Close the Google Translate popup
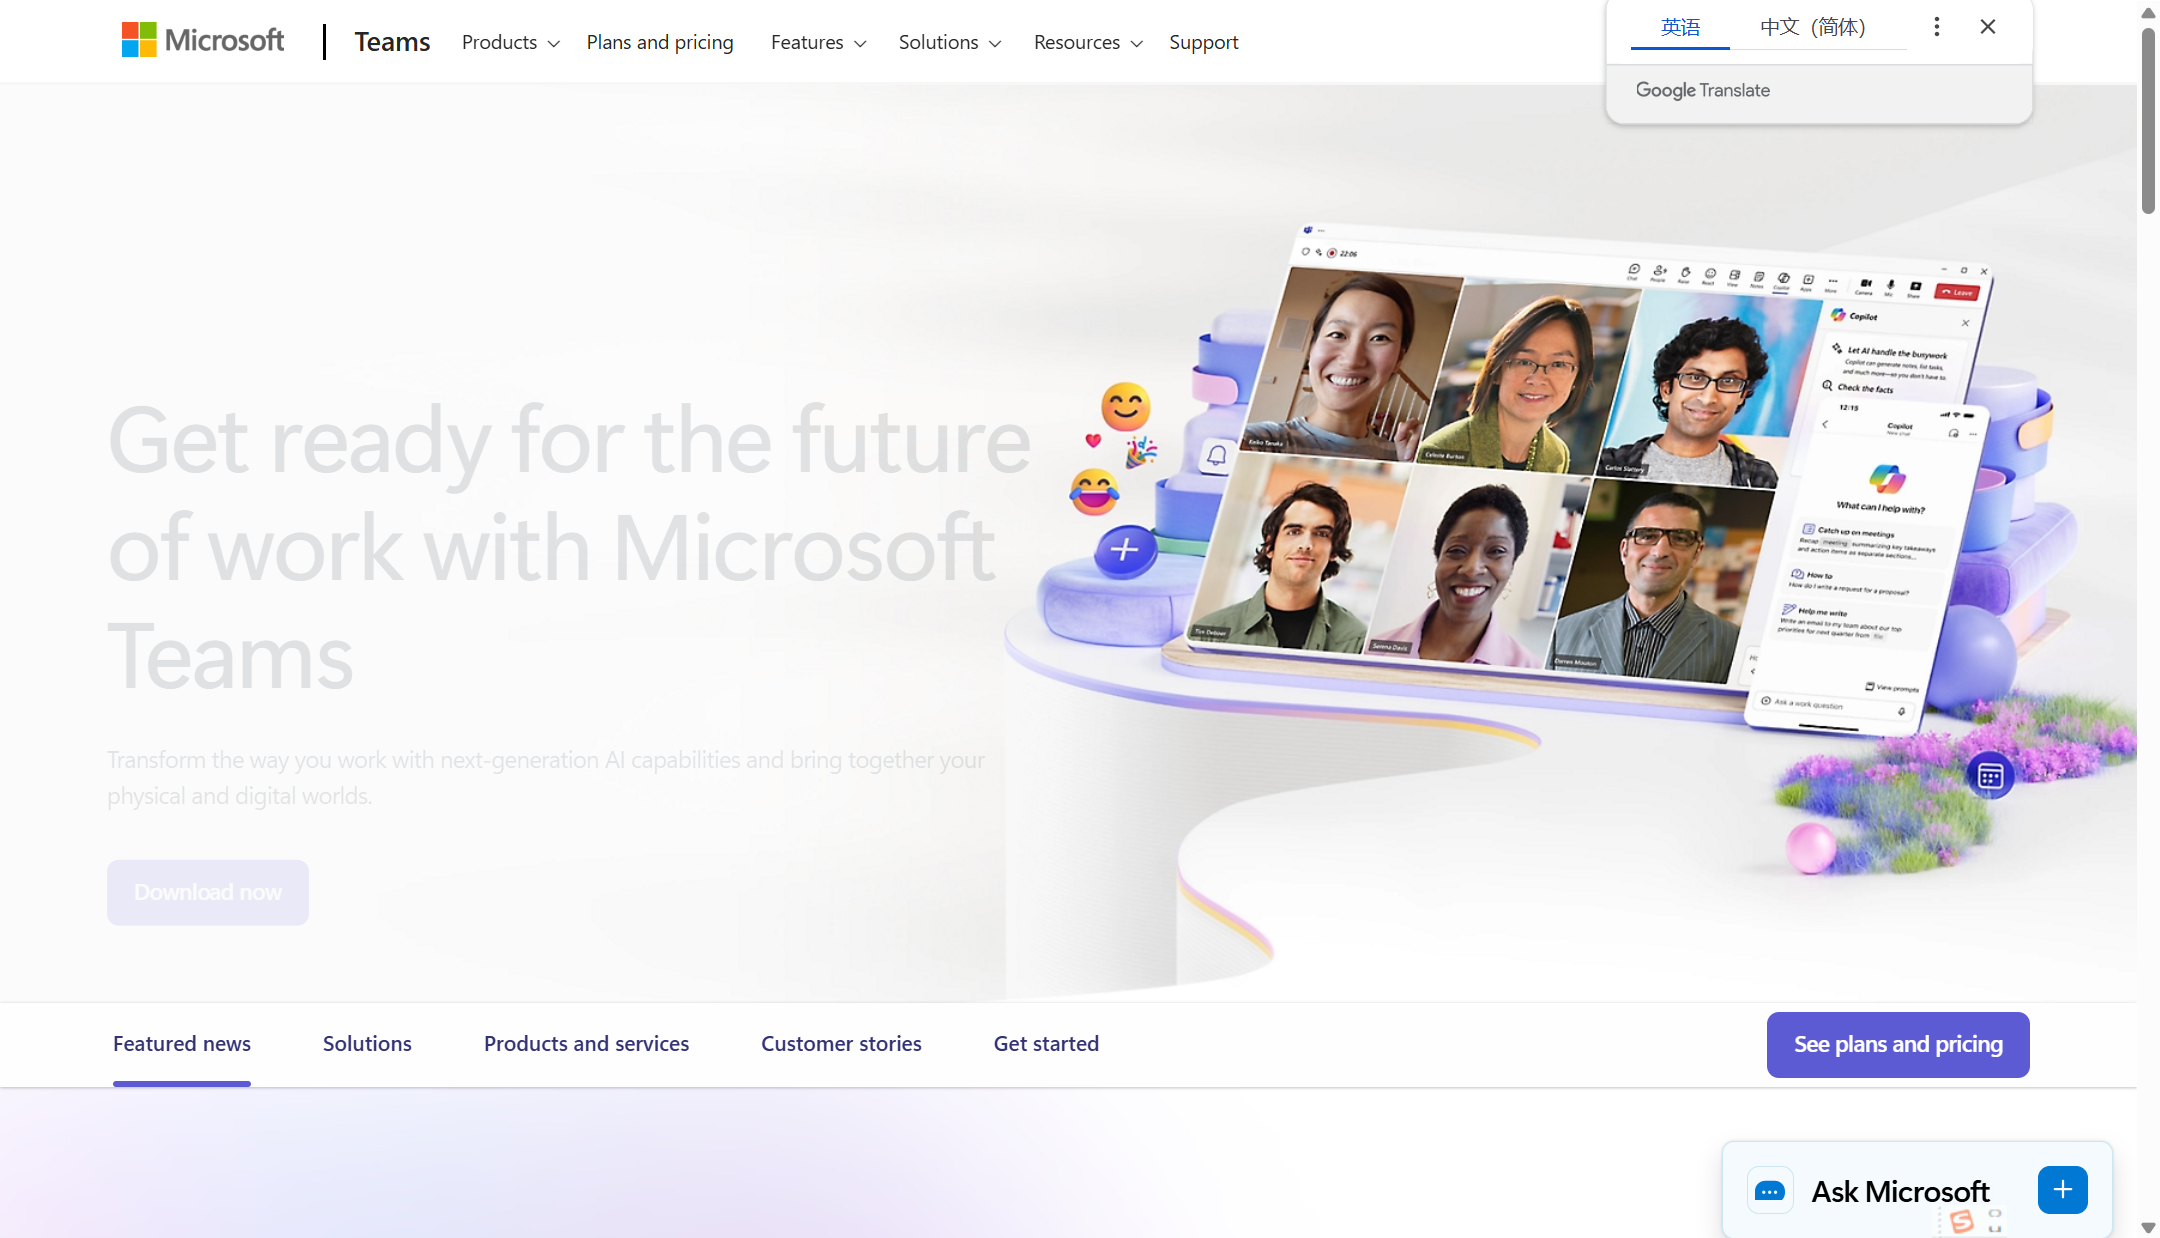The height and width of the screenshot is (1238, 2160). point(1988,27)
